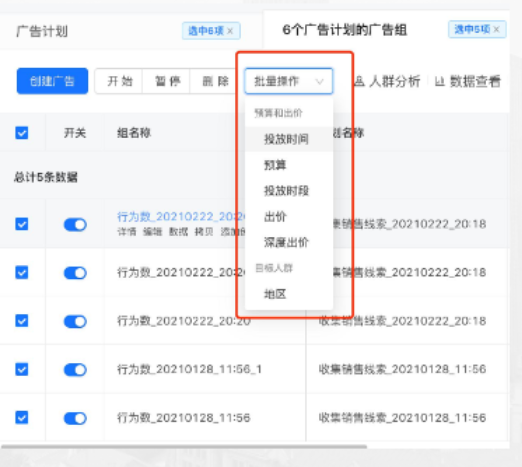
Task: Switch off toggle in the row with 详情 links
Action: coord(75,224)
